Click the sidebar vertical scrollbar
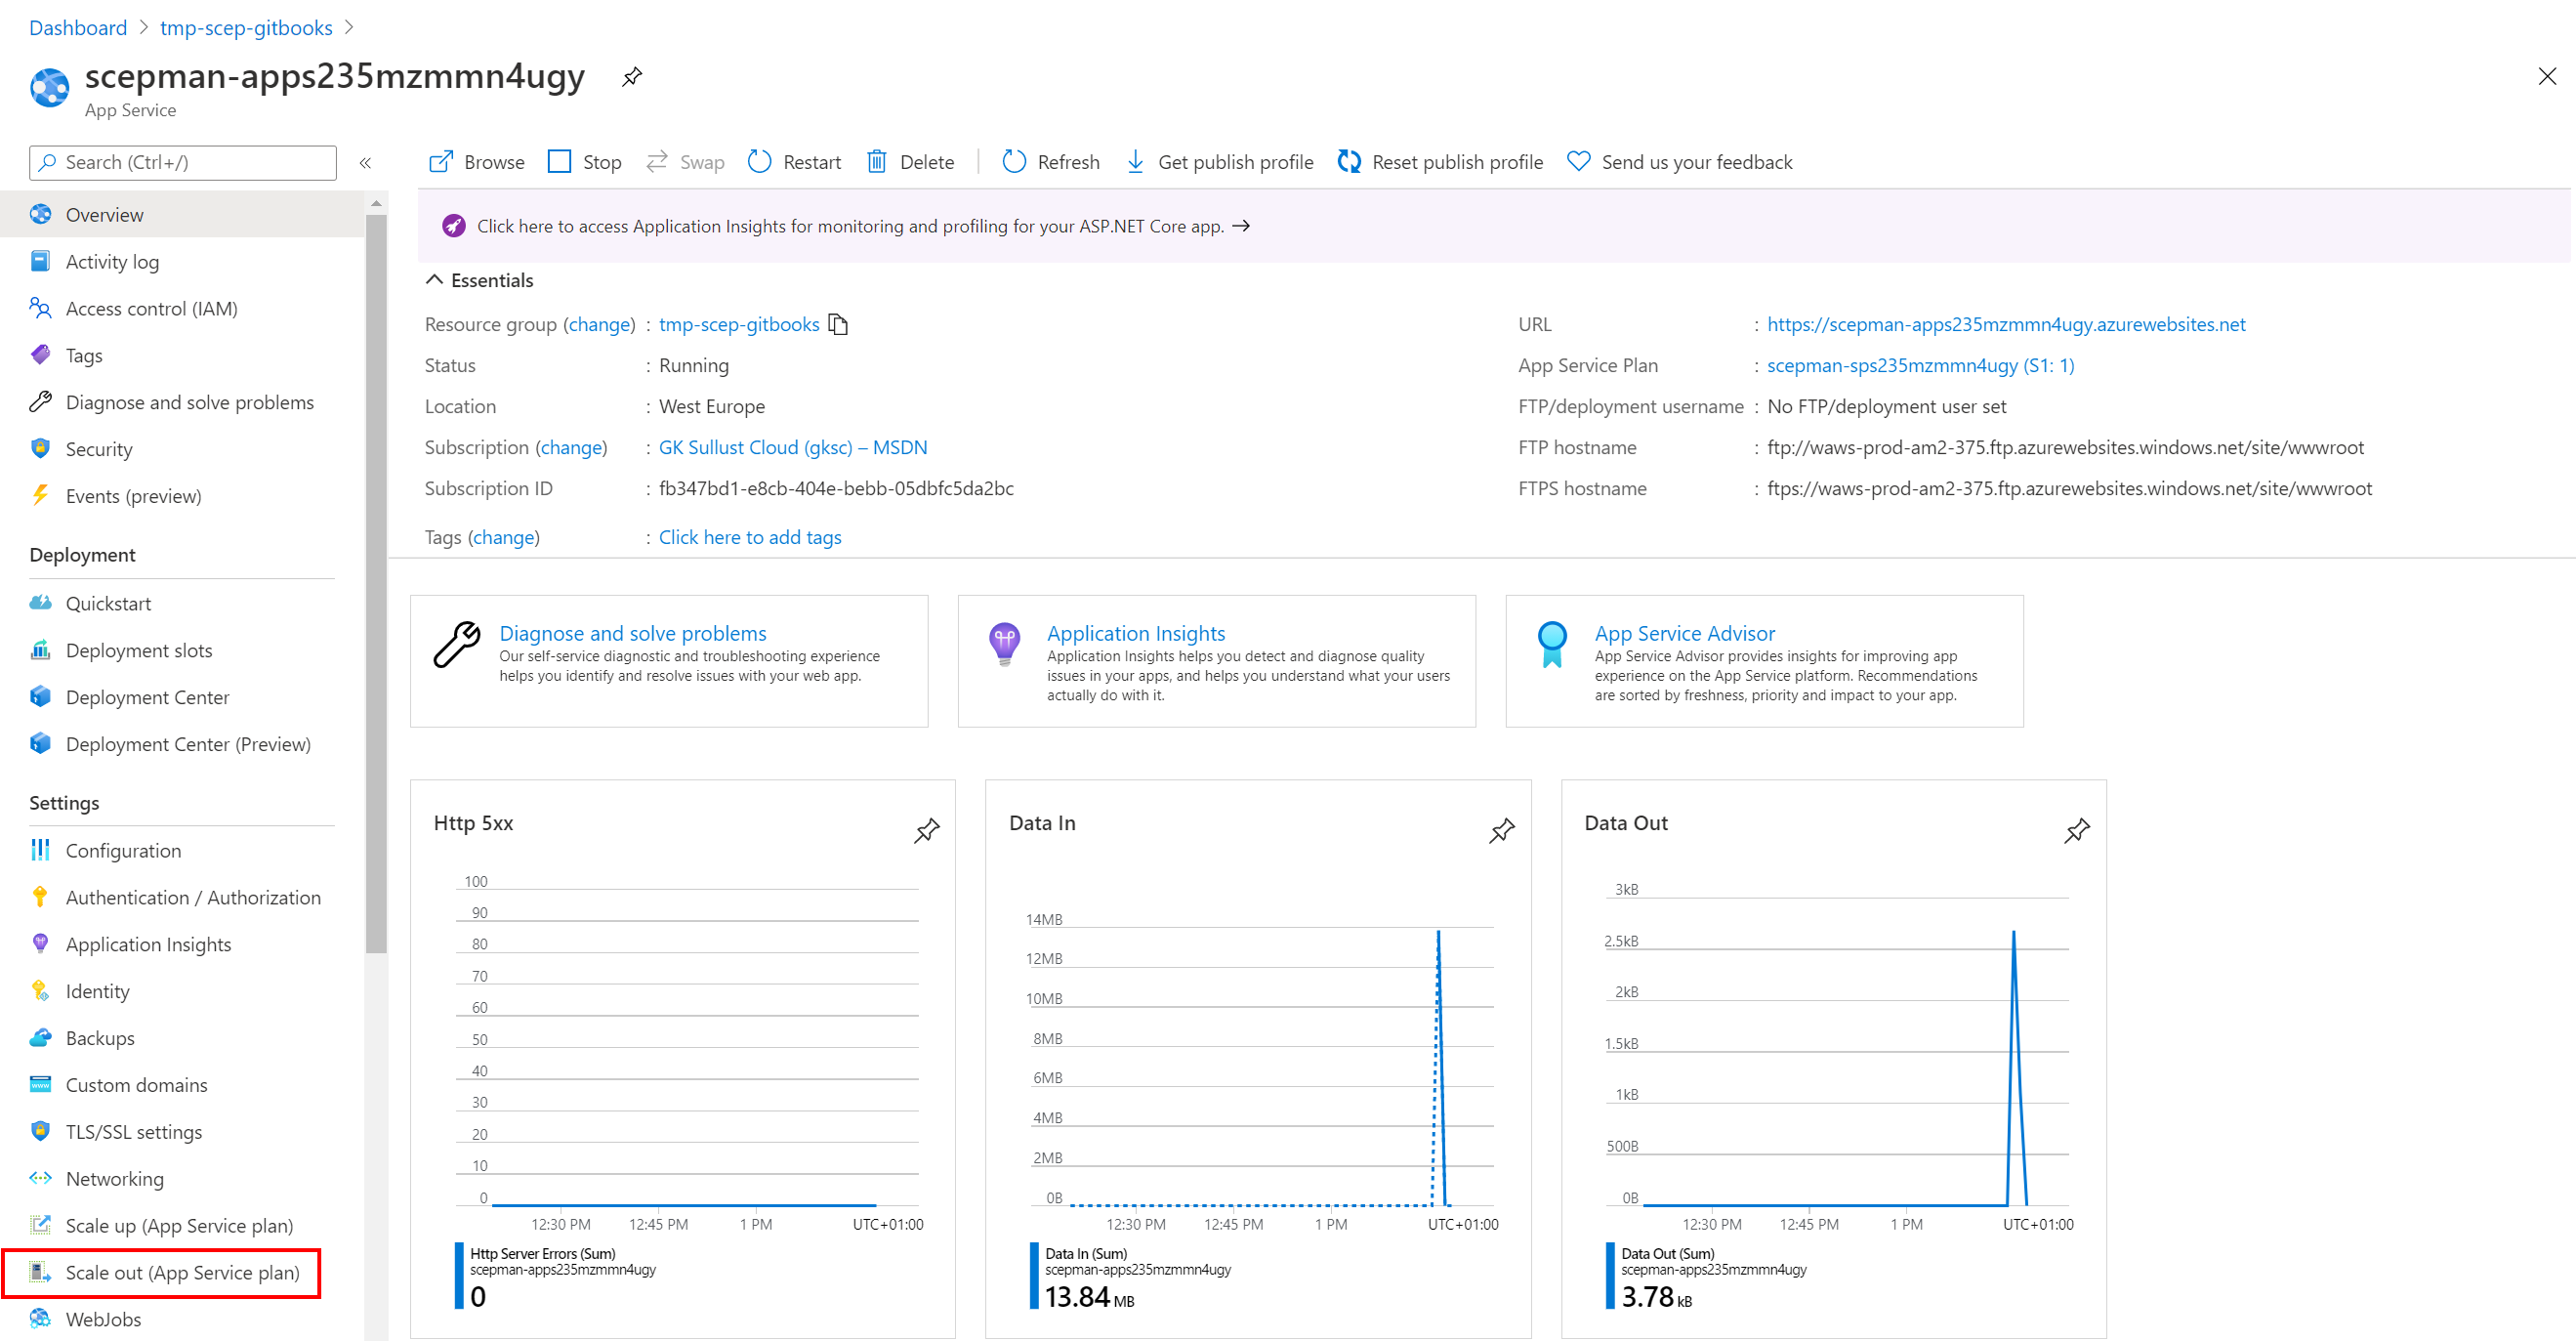Image resolution: width=2576 pixels, height=1341 pixels. (376, 585)
